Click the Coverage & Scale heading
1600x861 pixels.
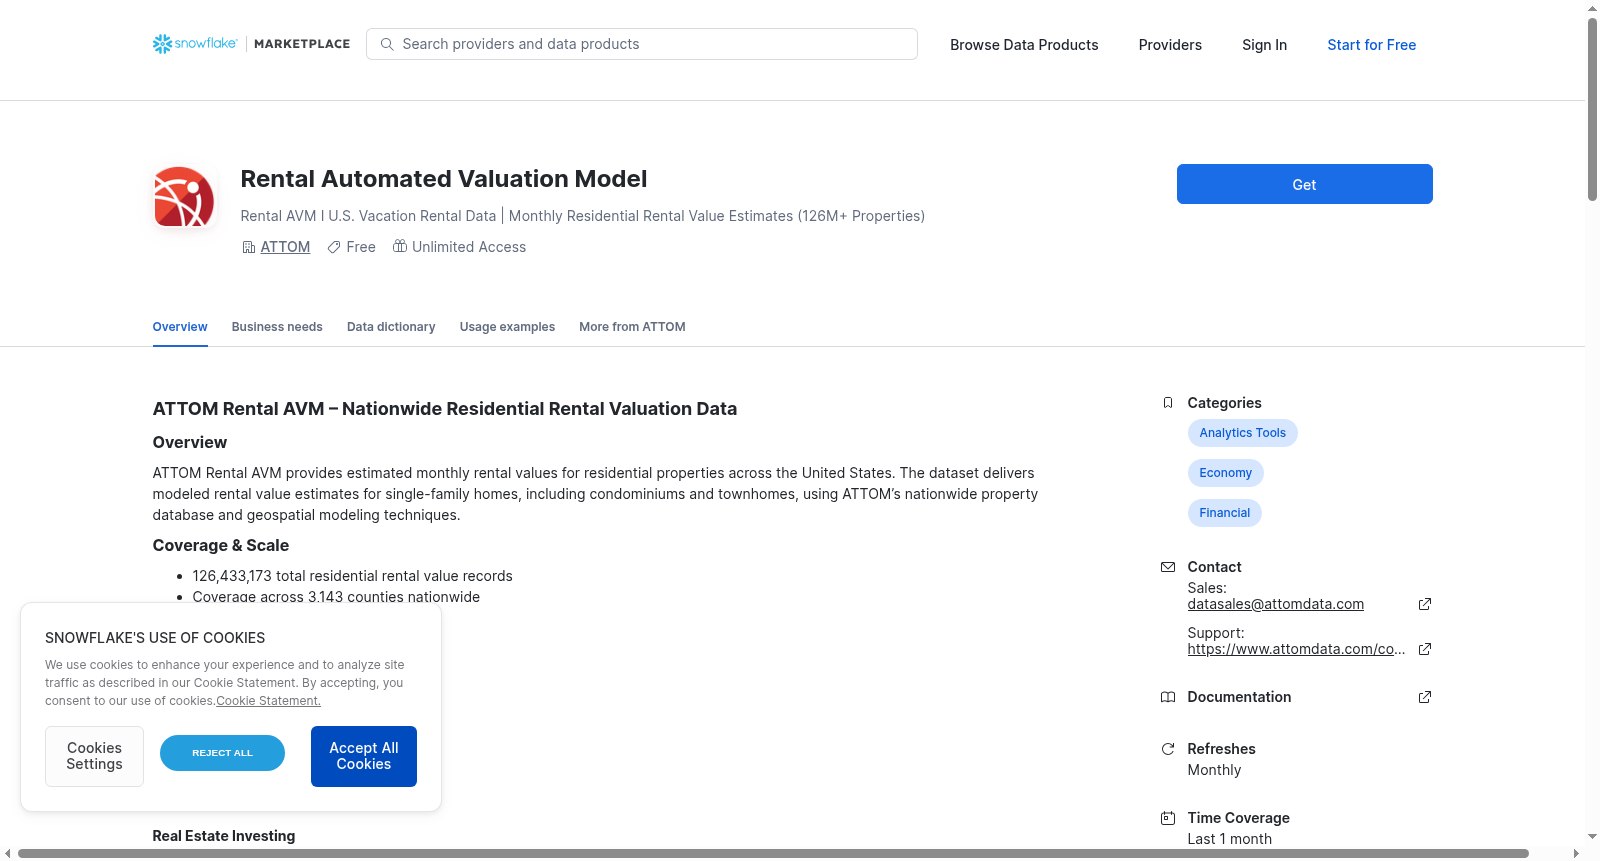[x=220, y=545]
